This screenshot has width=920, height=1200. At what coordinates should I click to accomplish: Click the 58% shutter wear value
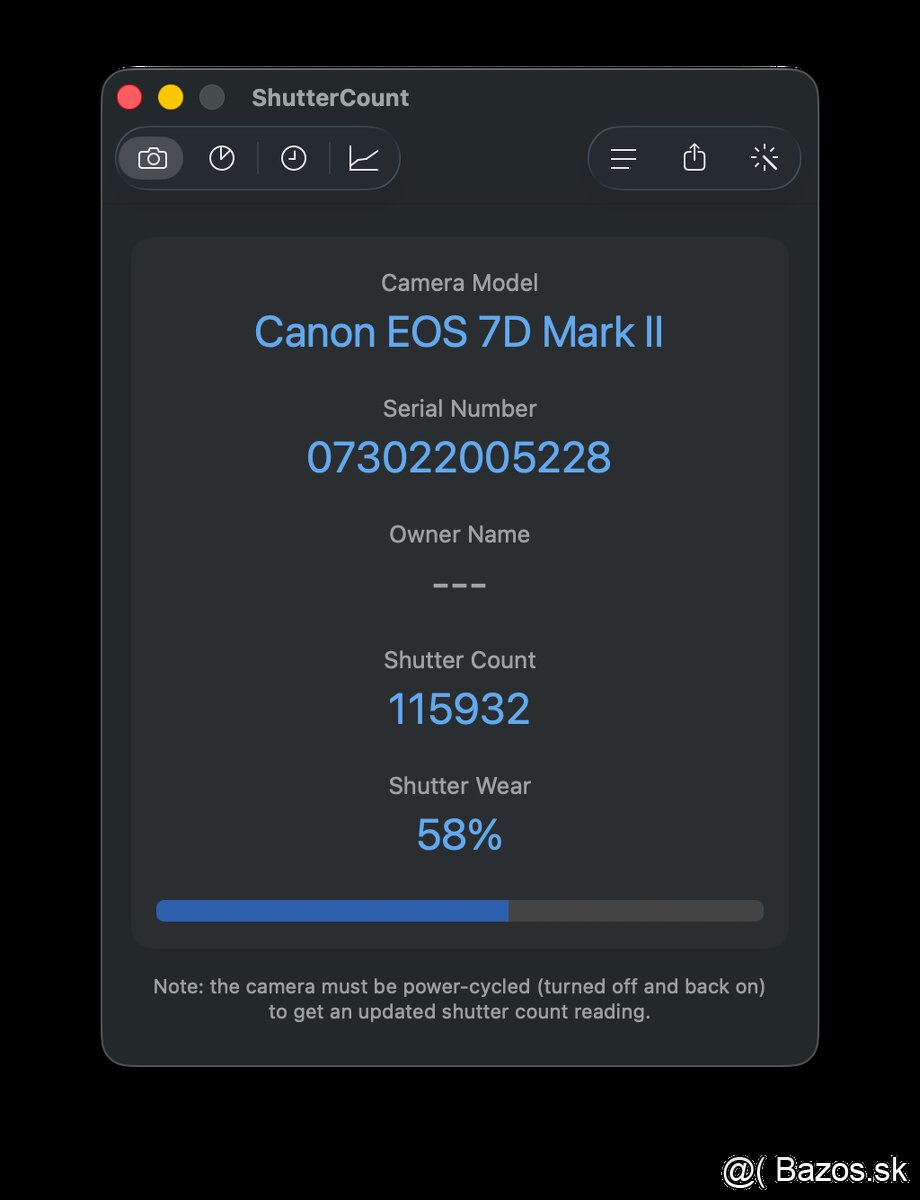(x=459, y=834)
